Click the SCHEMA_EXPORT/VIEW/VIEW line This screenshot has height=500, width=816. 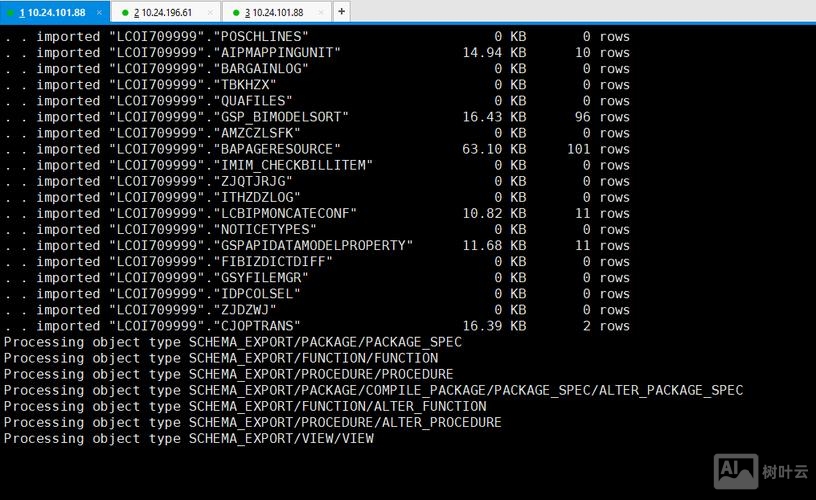tap(281, 438)
